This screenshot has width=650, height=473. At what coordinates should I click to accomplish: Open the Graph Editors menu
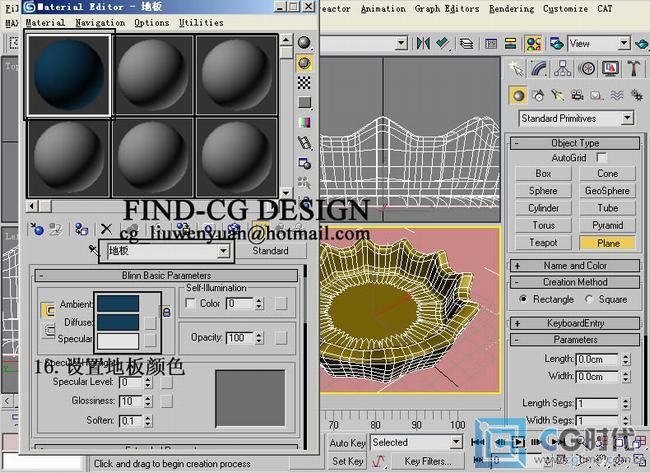[x=447, y=8]
